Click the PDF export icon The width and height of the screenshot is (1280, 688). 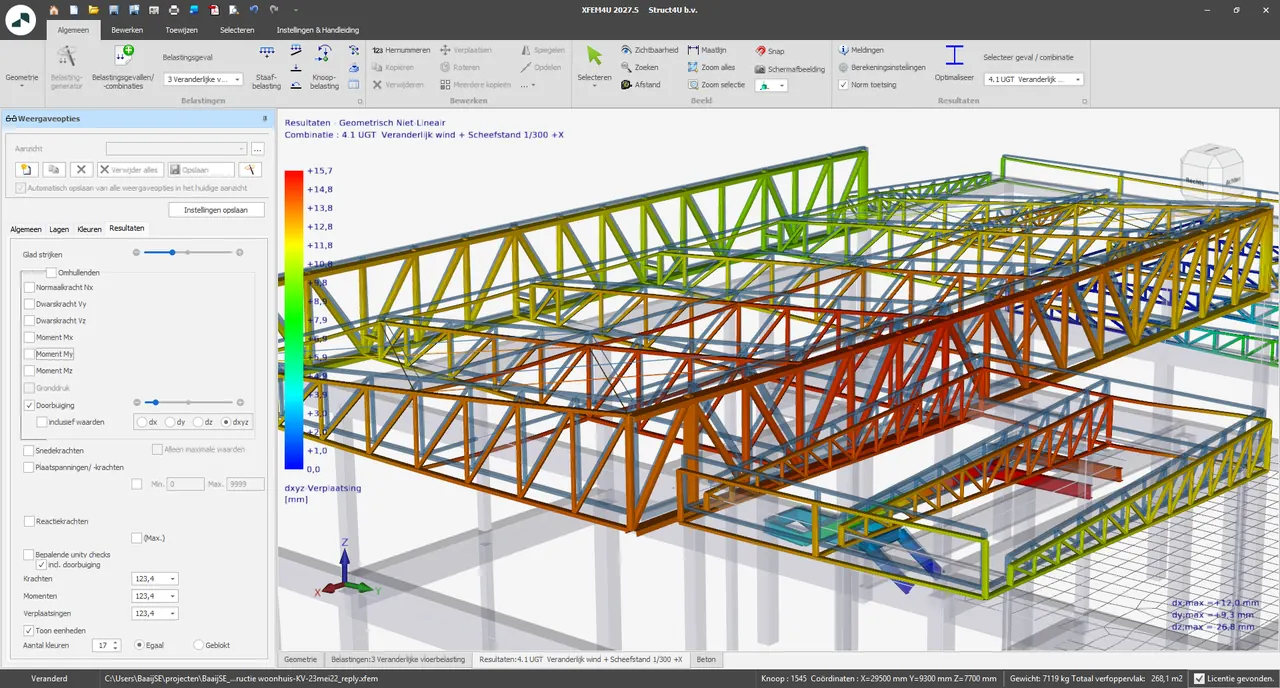[x=215, y=10]
